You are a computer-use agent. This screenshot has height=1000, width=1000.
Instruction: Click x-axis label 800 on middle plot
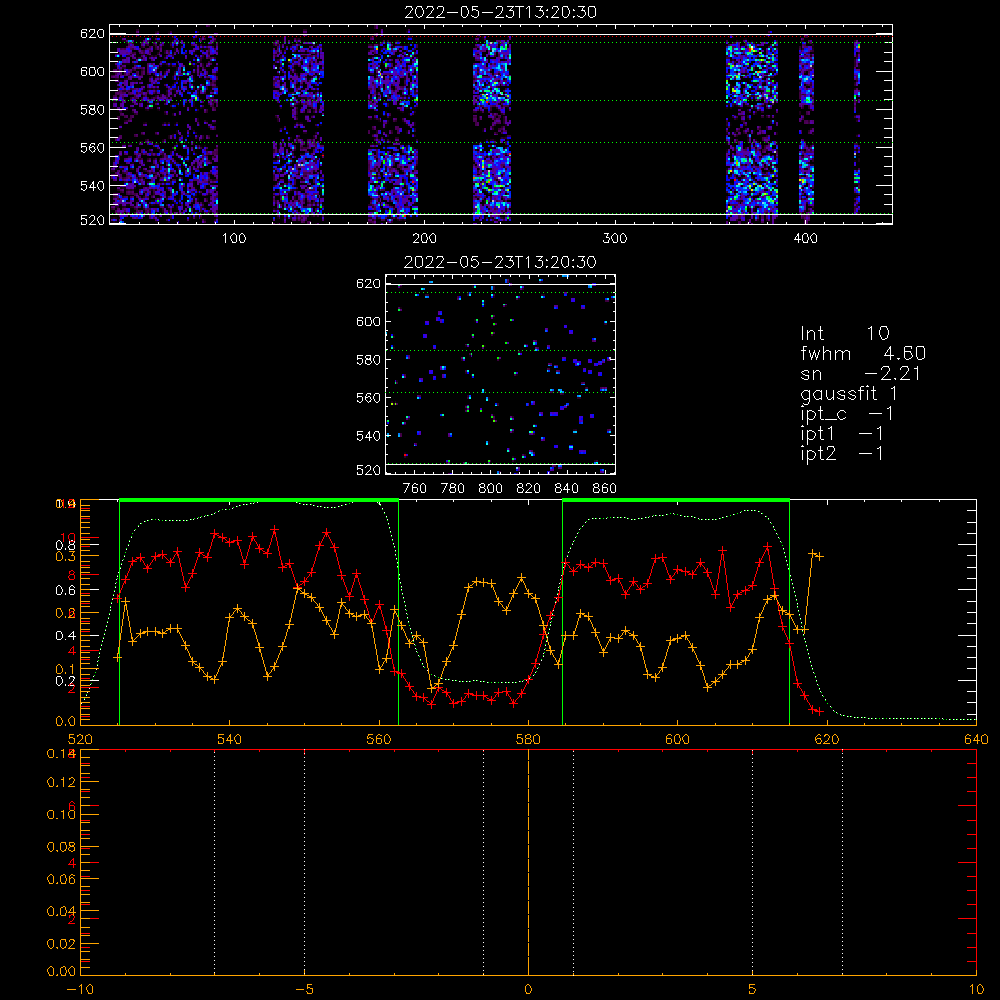[x=490, y=488]
